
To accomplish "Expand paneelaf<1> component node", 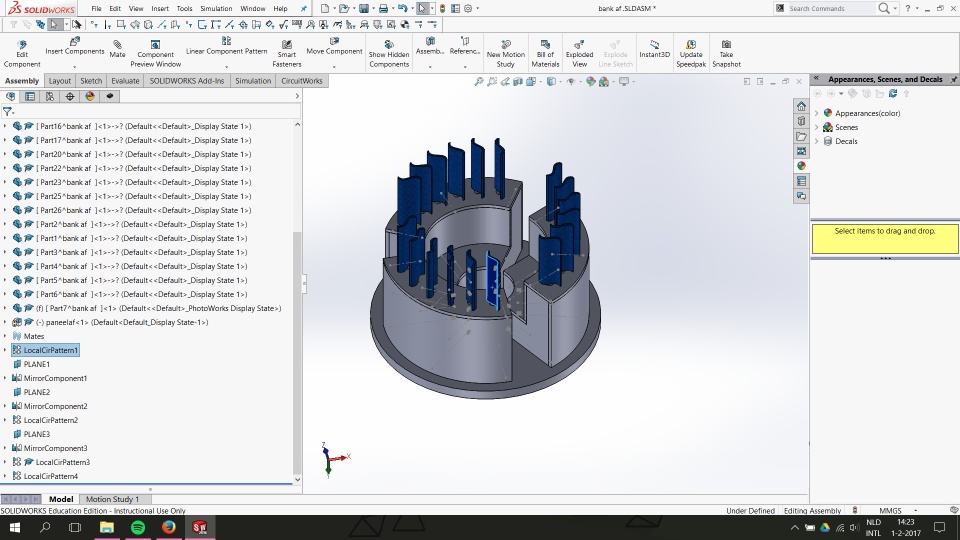I will click(x=5, y=322).
